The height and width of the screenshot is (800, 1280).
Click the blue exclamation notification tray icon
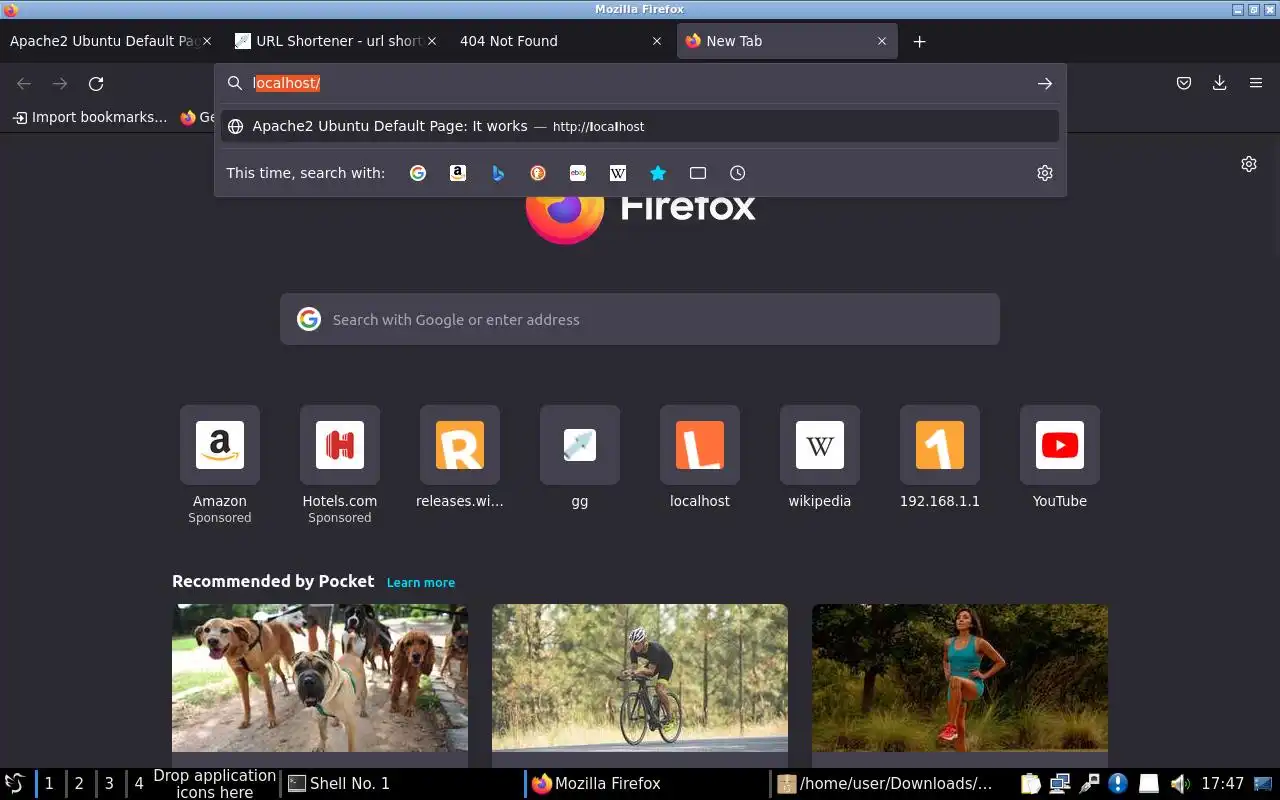[x=1119, y=784]
